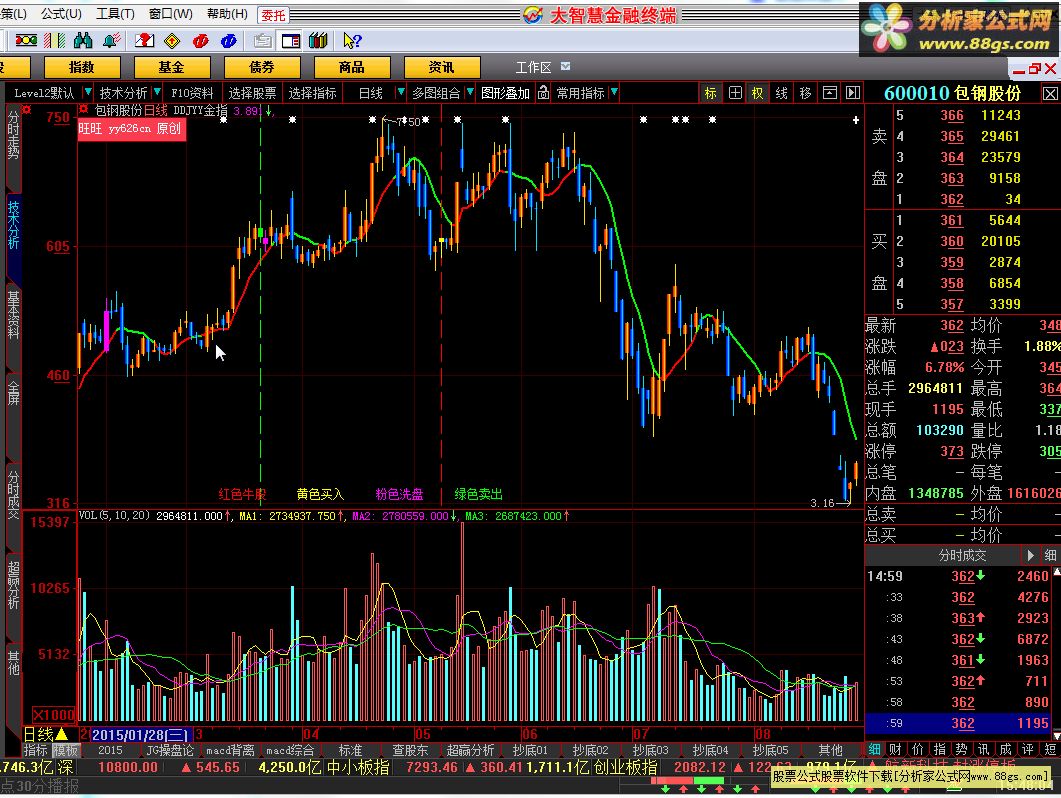The image size is (1061, 798).
Task: Click the traffic light toolbar icon
Action: pyautogui.click(x=26, y=41)
